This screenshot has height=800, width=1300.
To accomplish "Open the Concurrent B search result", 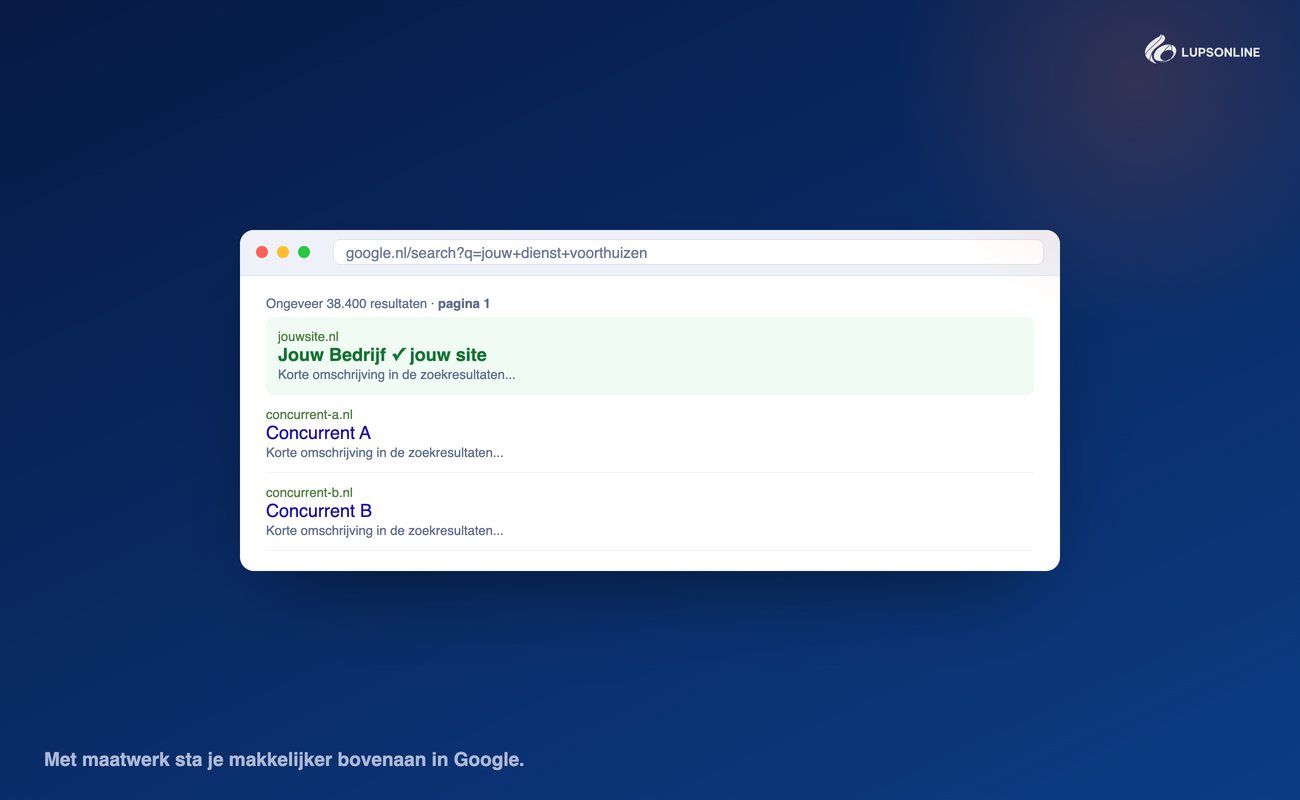I will (x=319, y=511).
